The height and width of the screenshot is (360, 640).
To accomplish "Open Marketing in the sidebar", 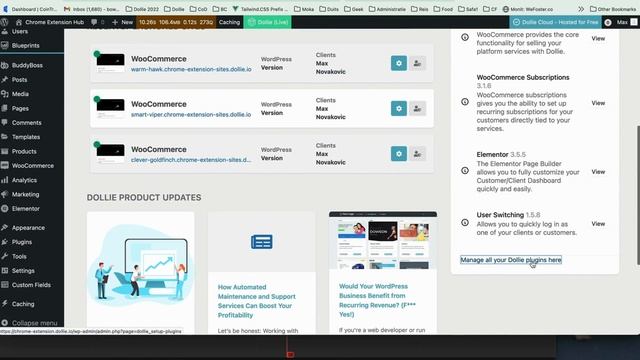I will click(x=25, y=194).
